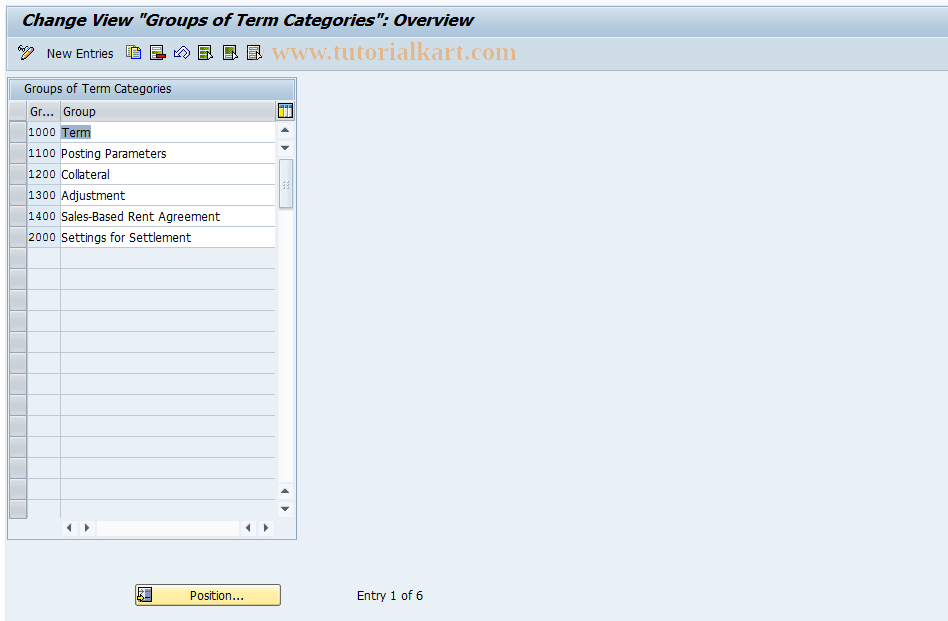Click the Undo Change icon

[x=181, y=53]
